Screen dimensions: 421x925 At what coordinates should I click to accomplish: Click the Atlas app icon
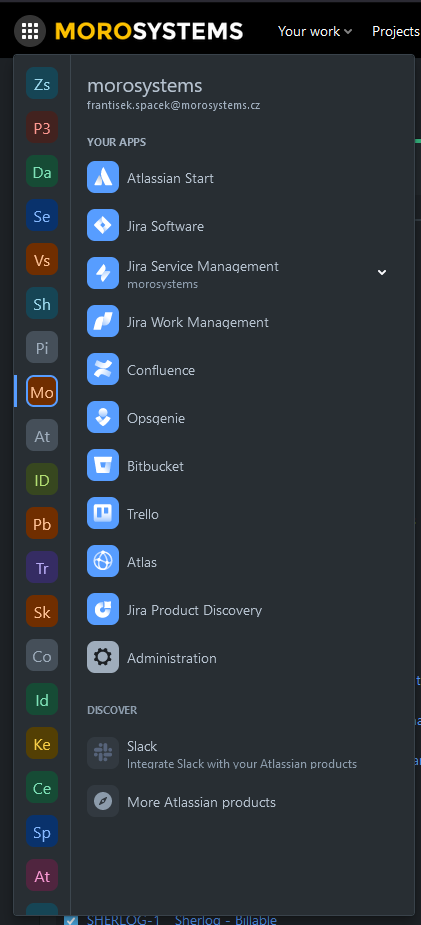click(x=103, y=562)
